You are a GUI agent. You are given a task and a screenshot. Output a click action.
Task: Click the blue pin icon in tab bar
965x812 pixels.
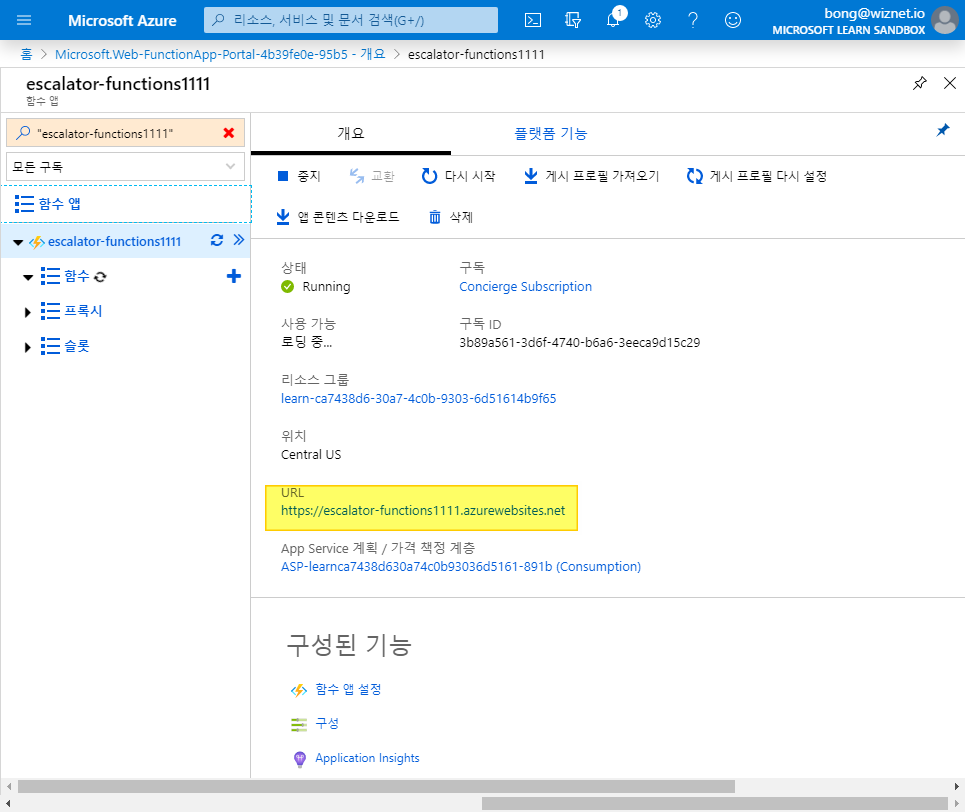pos(943,130)
